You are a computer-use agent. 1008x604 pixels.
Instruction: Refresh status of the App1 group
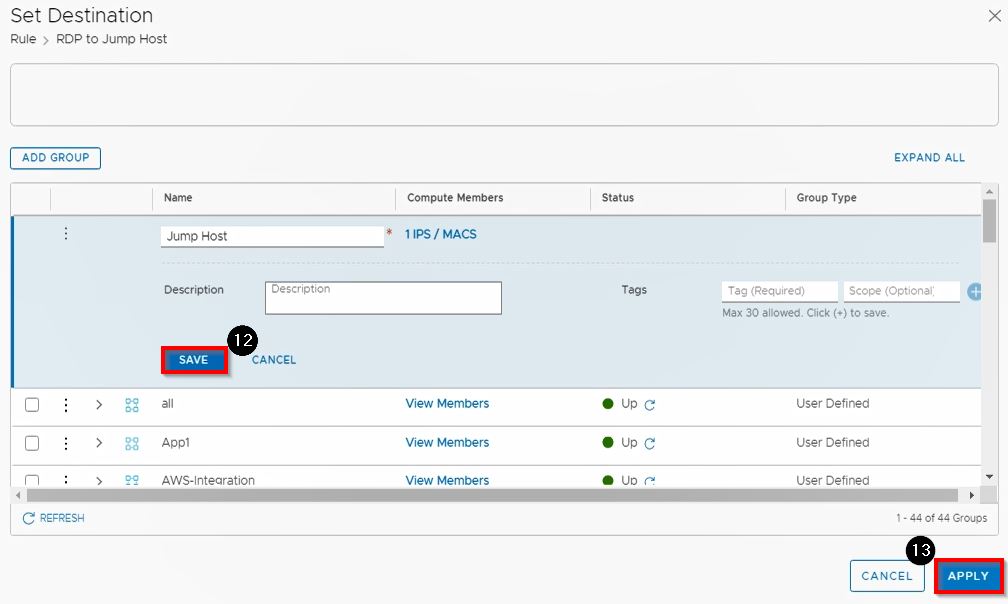[x=650, y=443]
